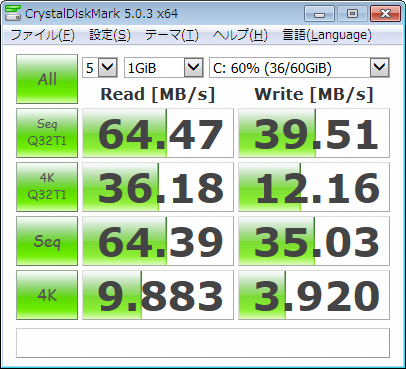Minimize the CrystalDiskMark window
The width and height of the screenshot is (406, 369).
tap(319, 14)
